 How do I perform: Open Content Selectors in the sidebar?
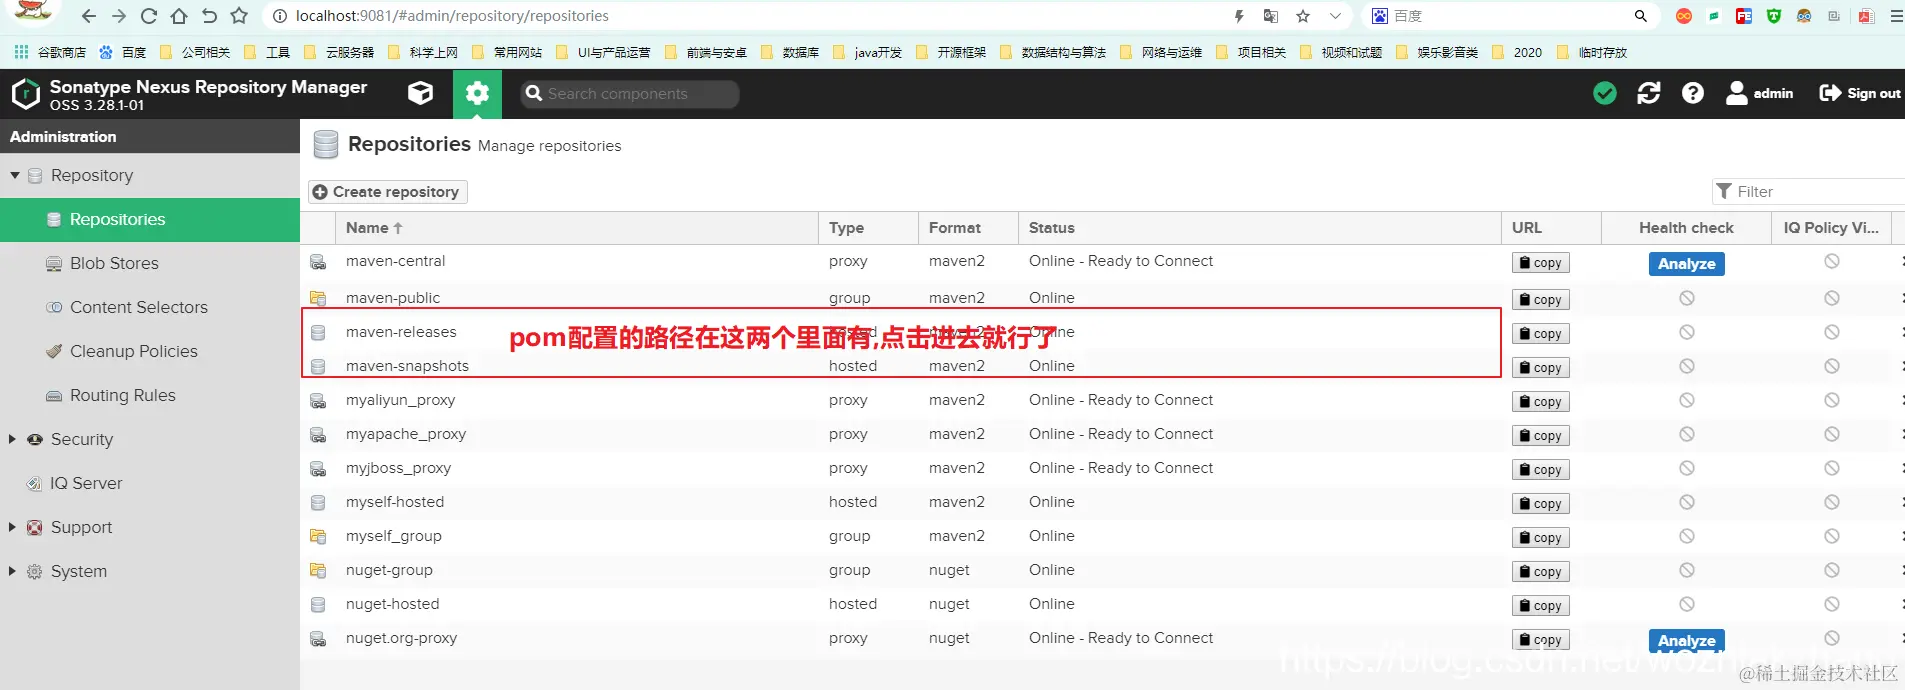[x=150, y=307]
